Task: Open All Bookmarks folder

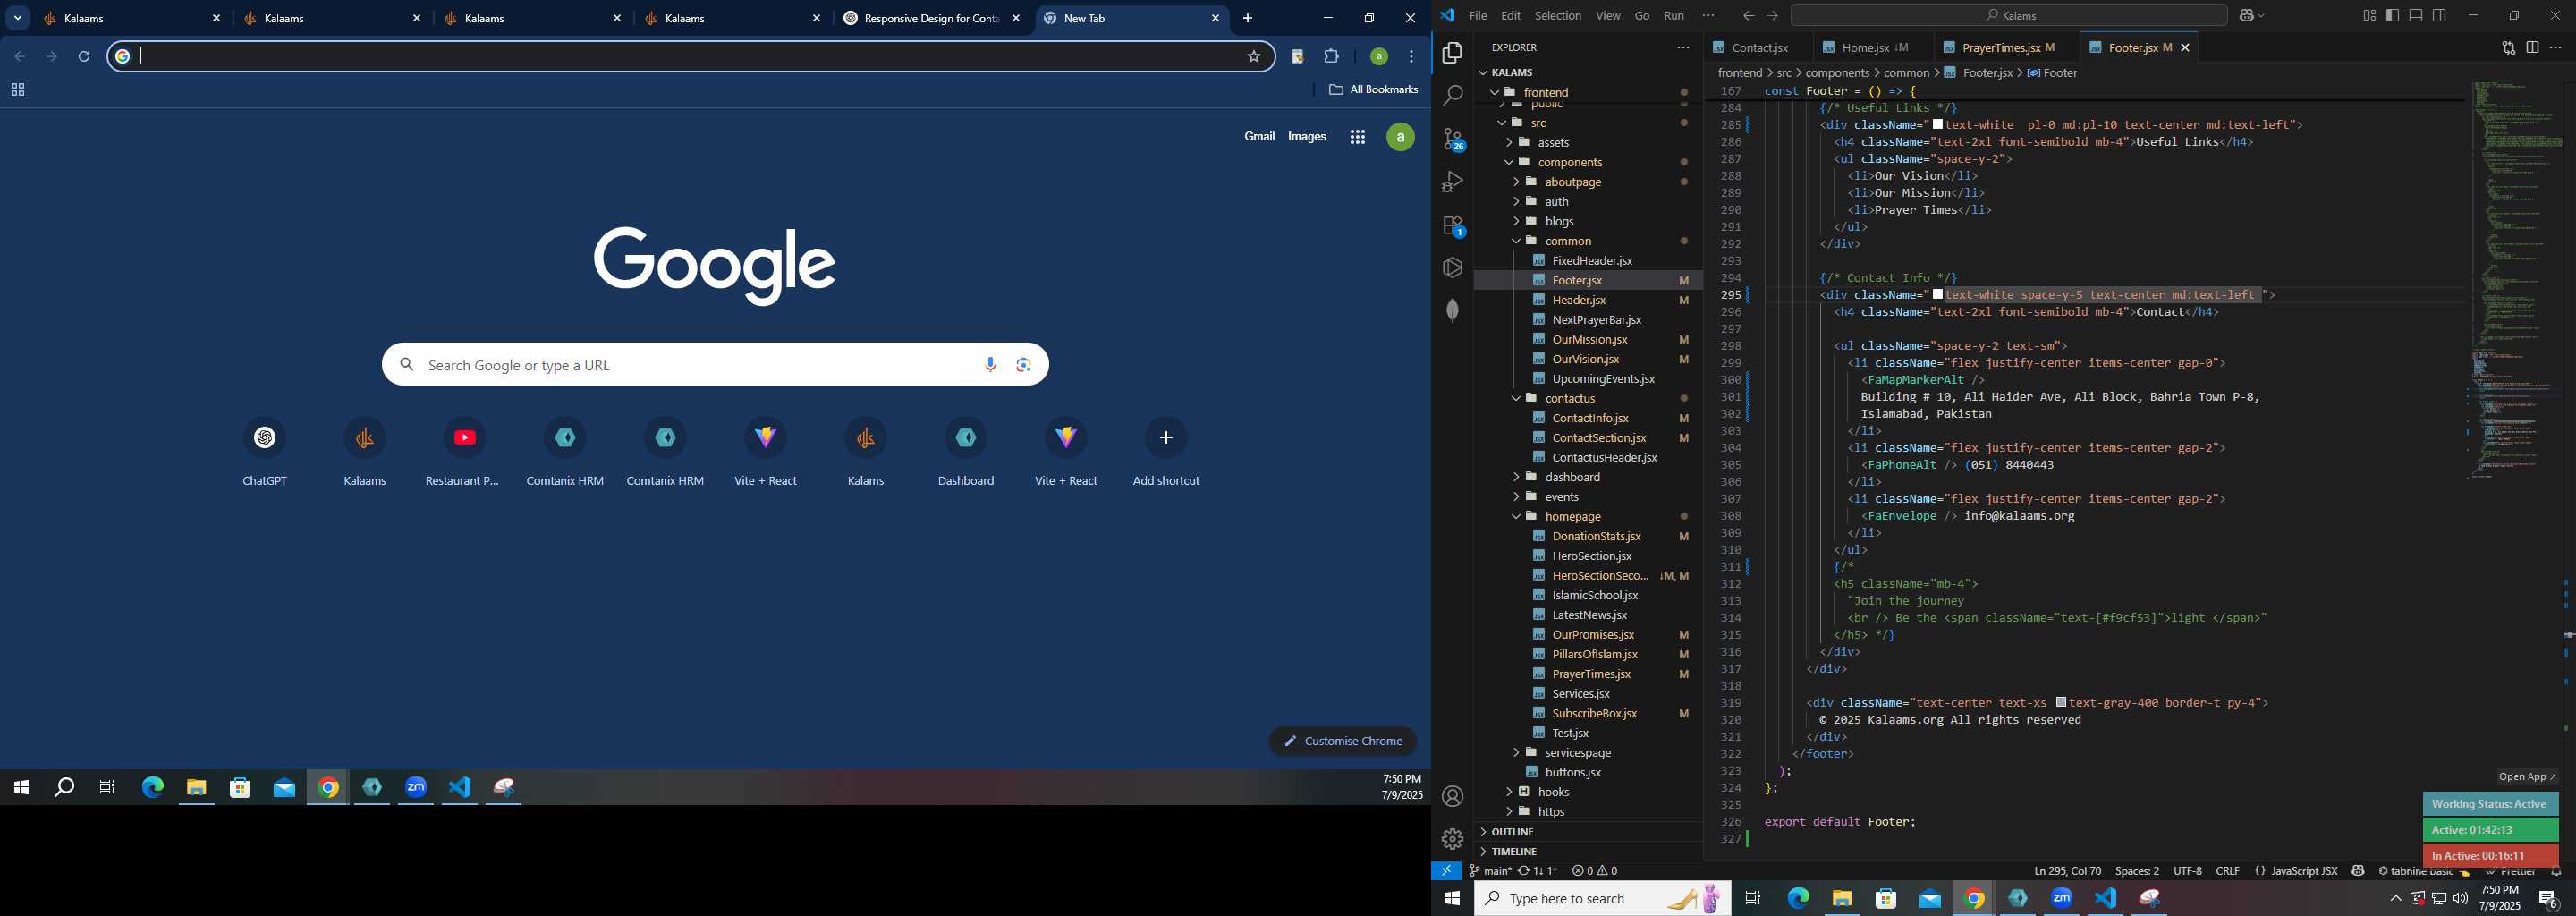Action: 1373,90
